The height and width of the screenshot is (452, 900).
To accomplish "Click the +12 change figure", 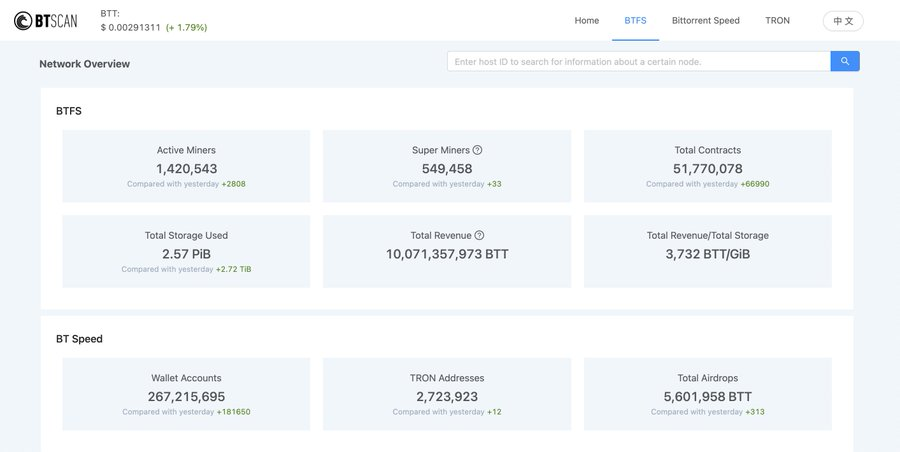I will (x=494, y=412).
